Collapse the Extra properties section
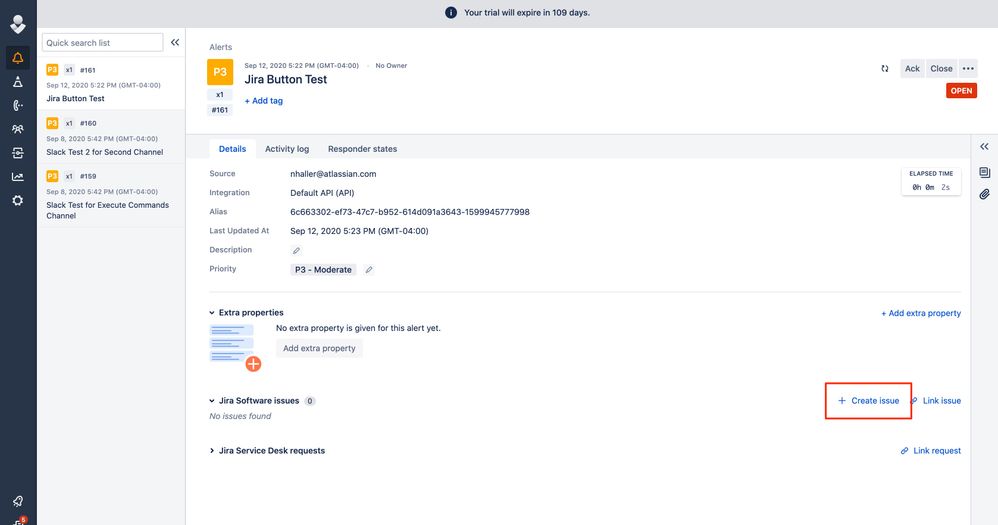This screenshot has width=998, height=525. tap(212, 312)
